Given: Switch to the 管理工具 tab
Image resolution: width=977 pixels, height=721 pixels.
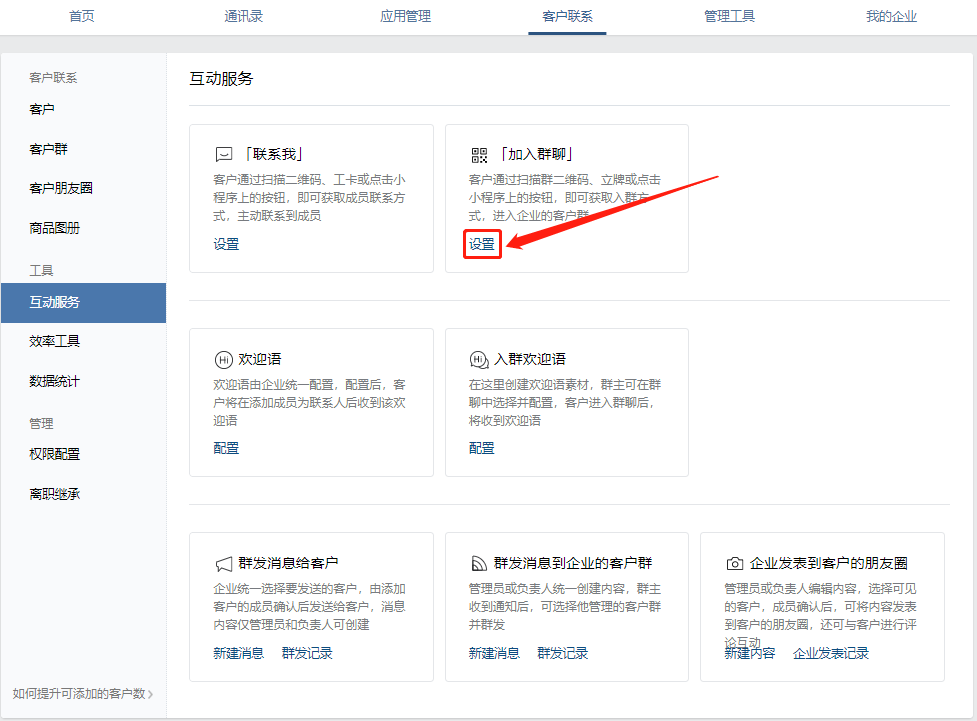Looking at the screenshot, I should pos(729,17).
